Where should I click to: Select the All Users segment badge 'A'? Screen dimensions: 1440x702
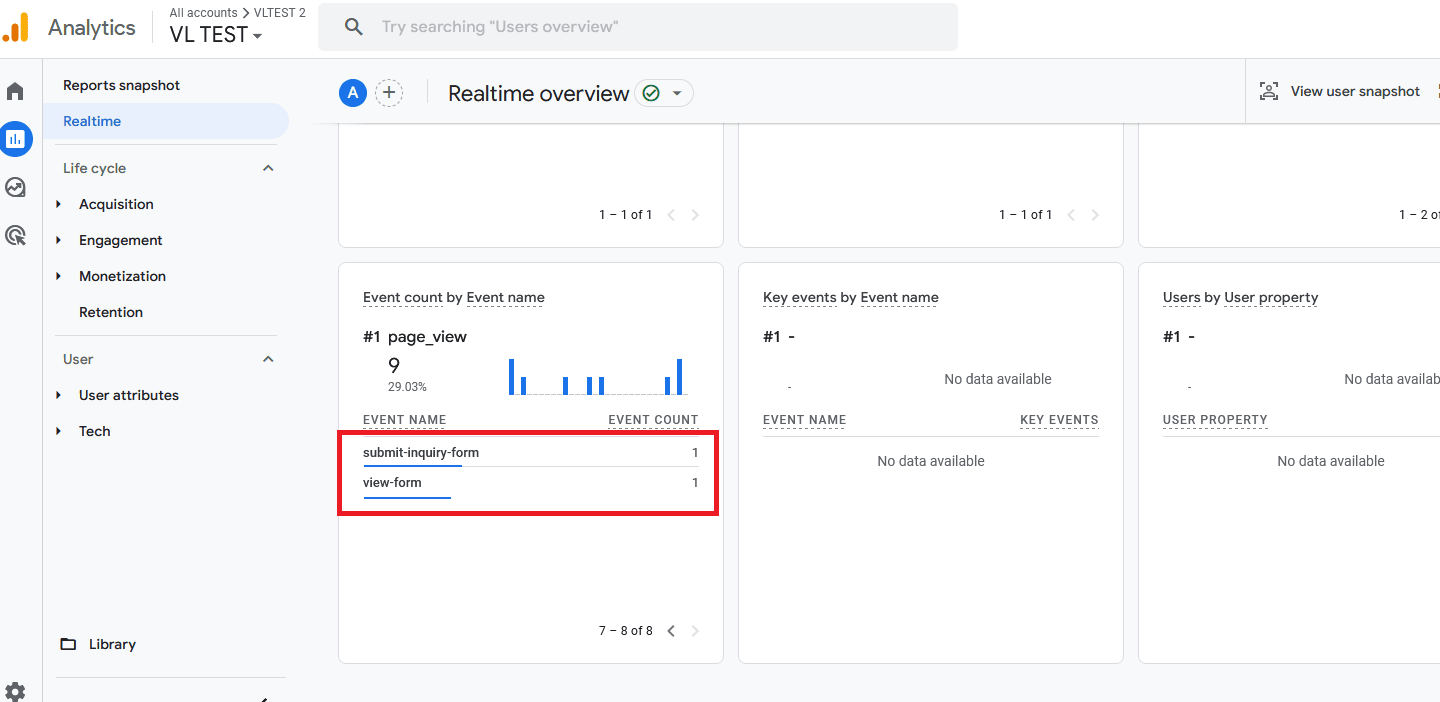352,93
